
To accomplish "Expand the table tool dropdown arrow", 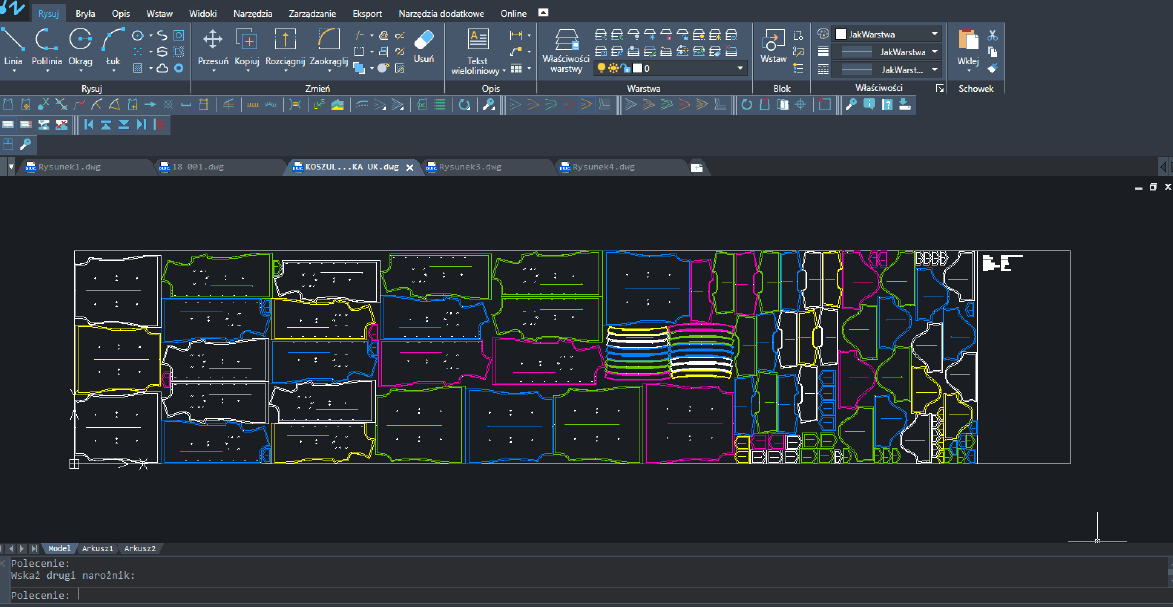I will click(529, 68).
